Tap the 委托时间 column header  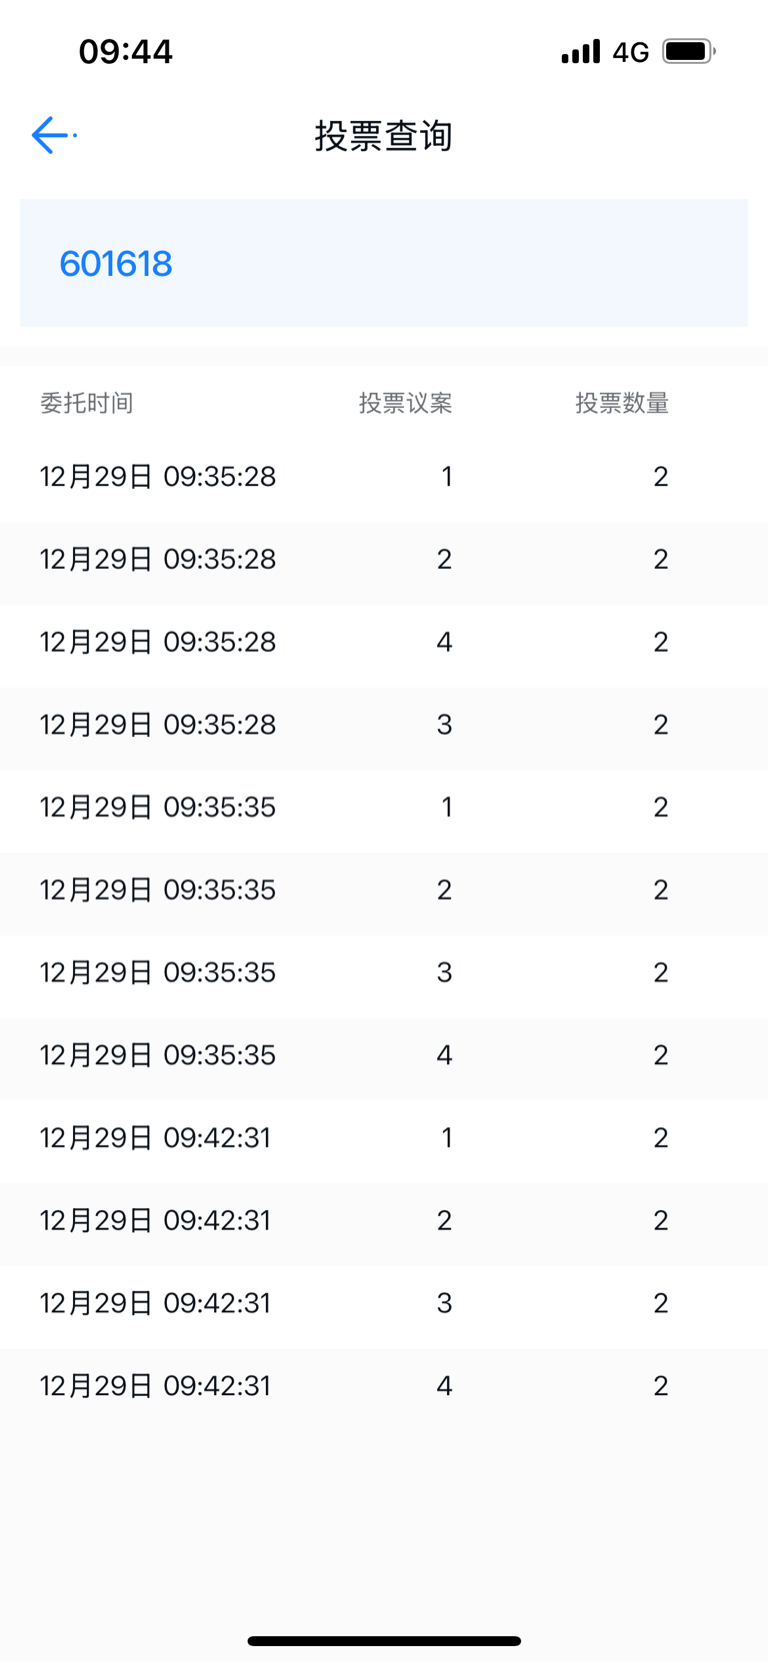tap(86, 403)
